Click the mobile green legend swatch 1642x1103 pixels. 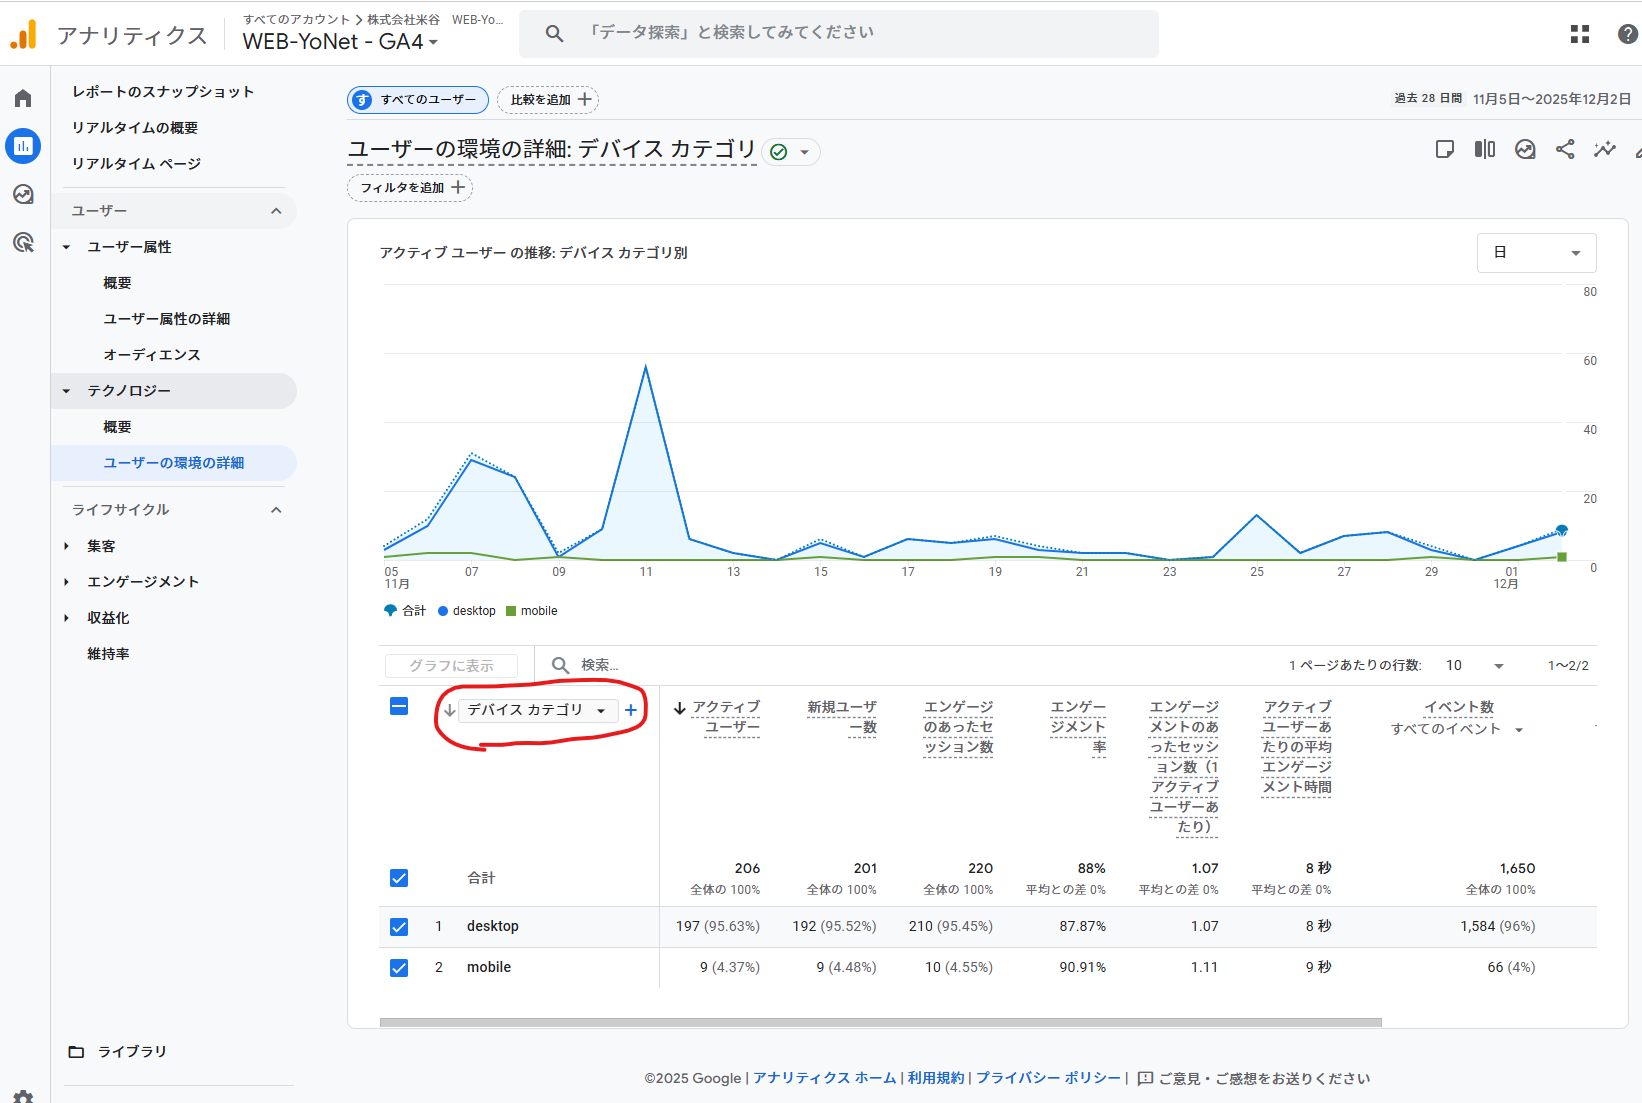tap(511, 611)
